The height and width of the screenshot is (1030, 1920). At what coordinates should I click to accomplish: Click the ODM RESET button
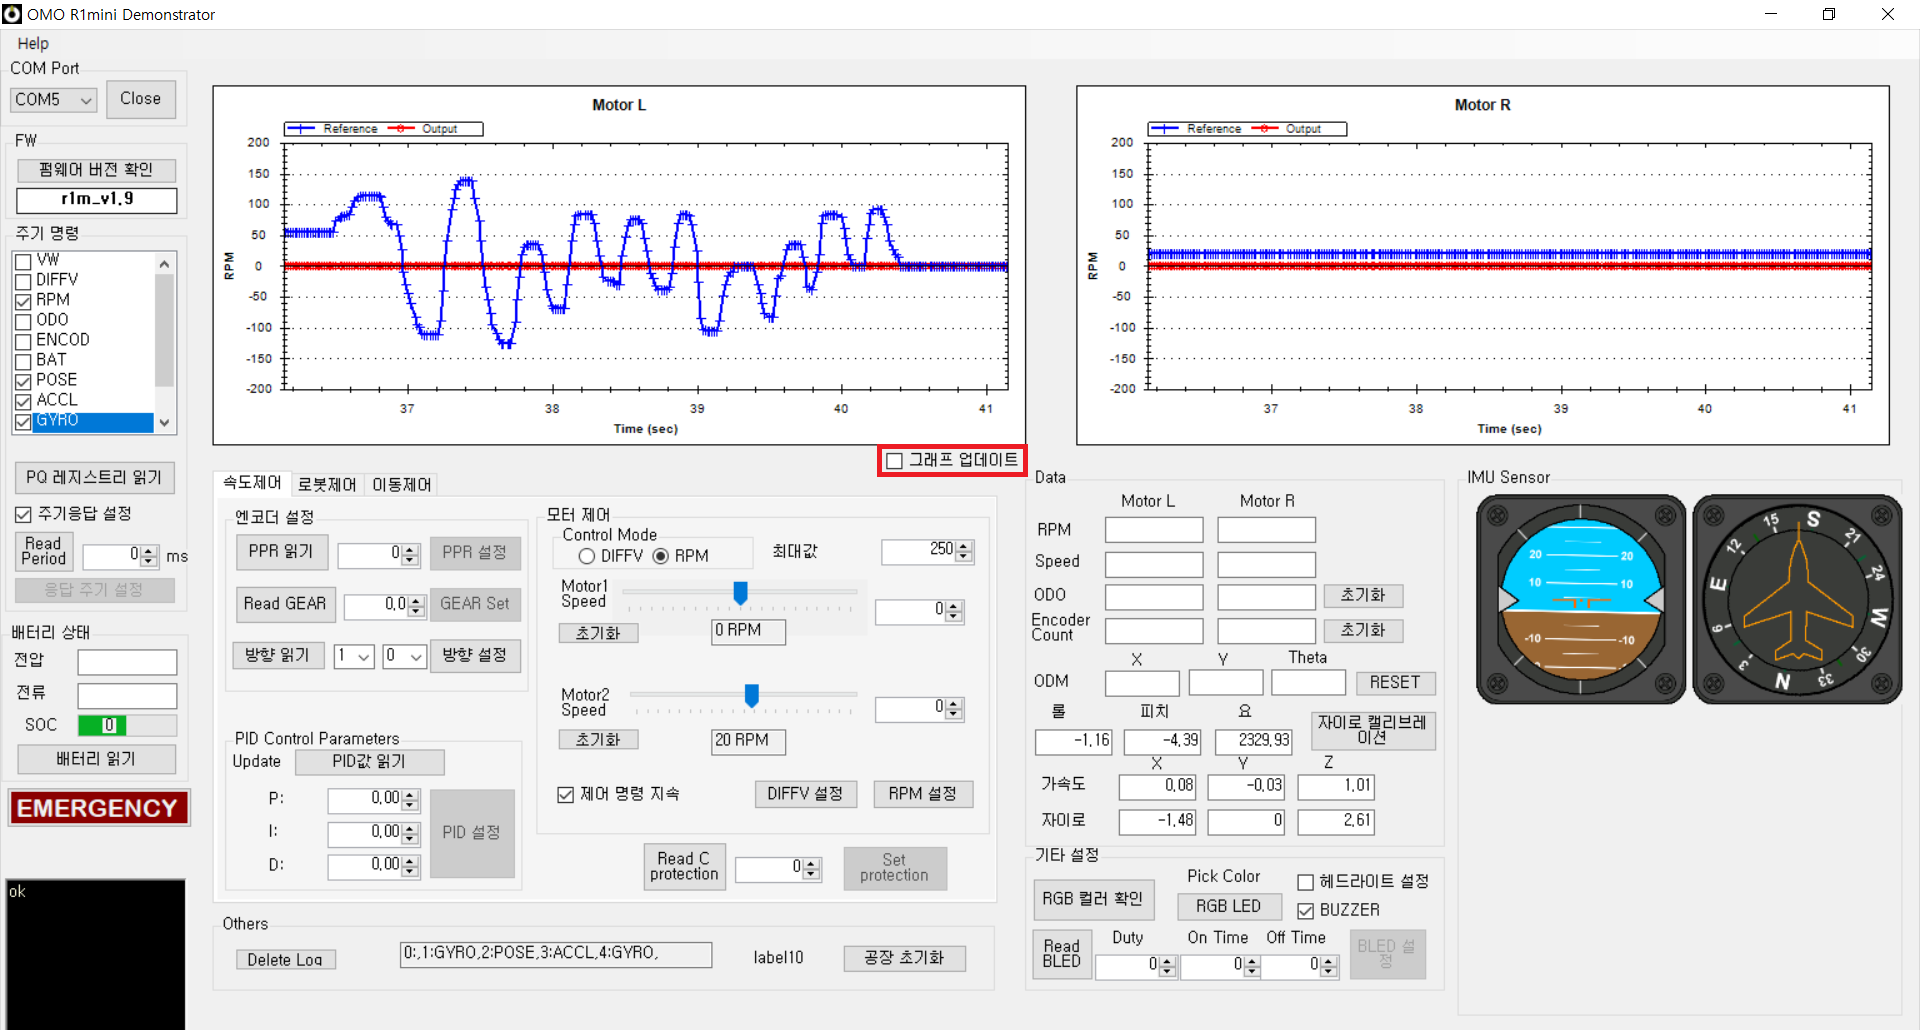point(1395,683)
